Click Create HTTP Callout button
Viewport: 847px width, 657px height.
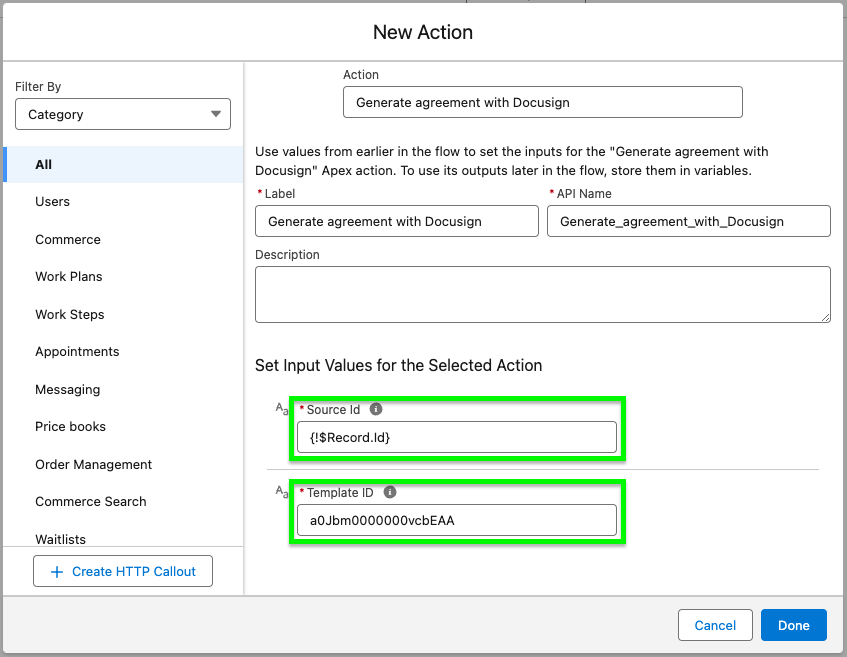(x=123, y=572)
